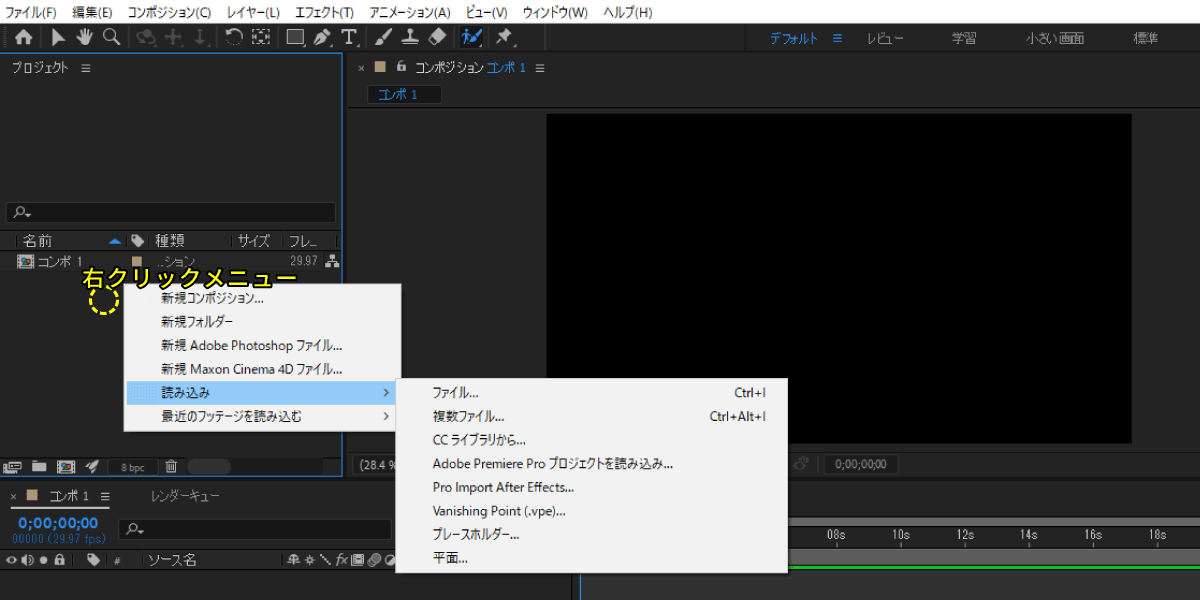Click the fx effect switch in timeline header

click(341, 560)
